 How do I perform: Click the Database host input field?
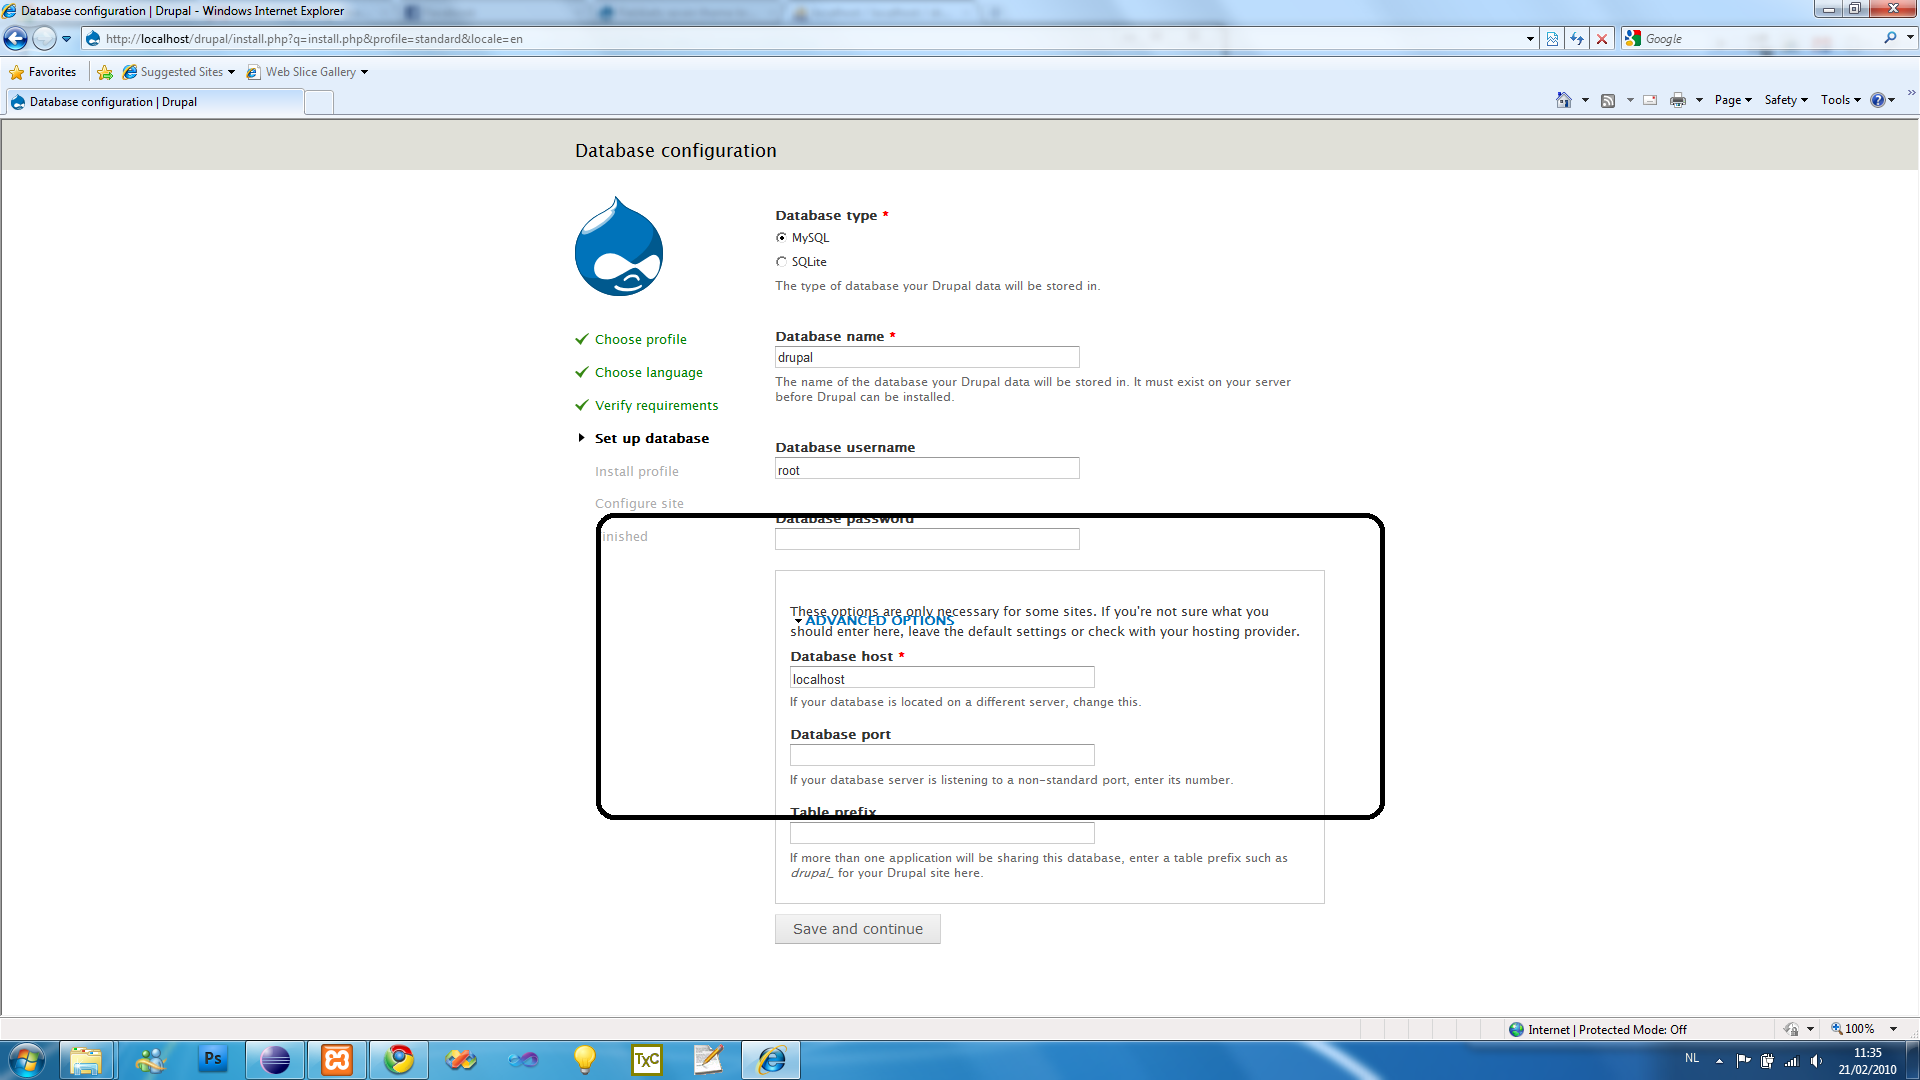tap(942, 678)
